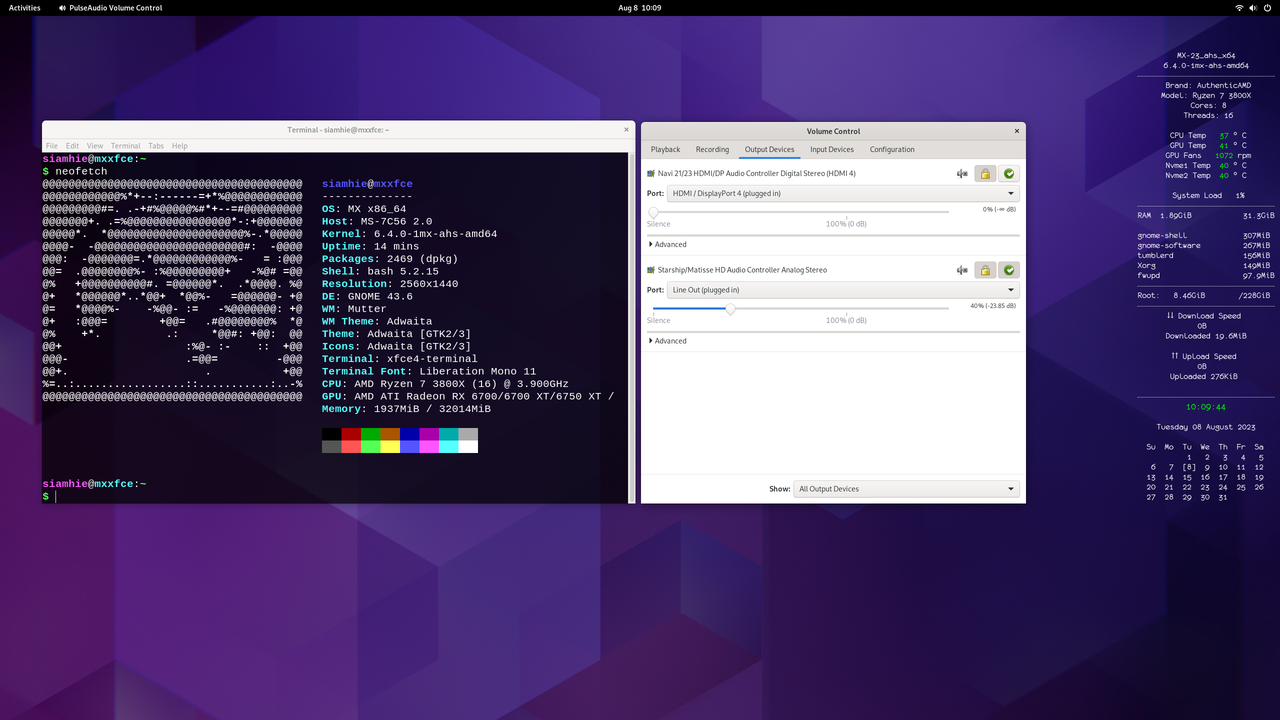Click the 'neofetch' command text
This screenshot has height=720, width=1280.
pyautogui.click(x=81, y=172)
